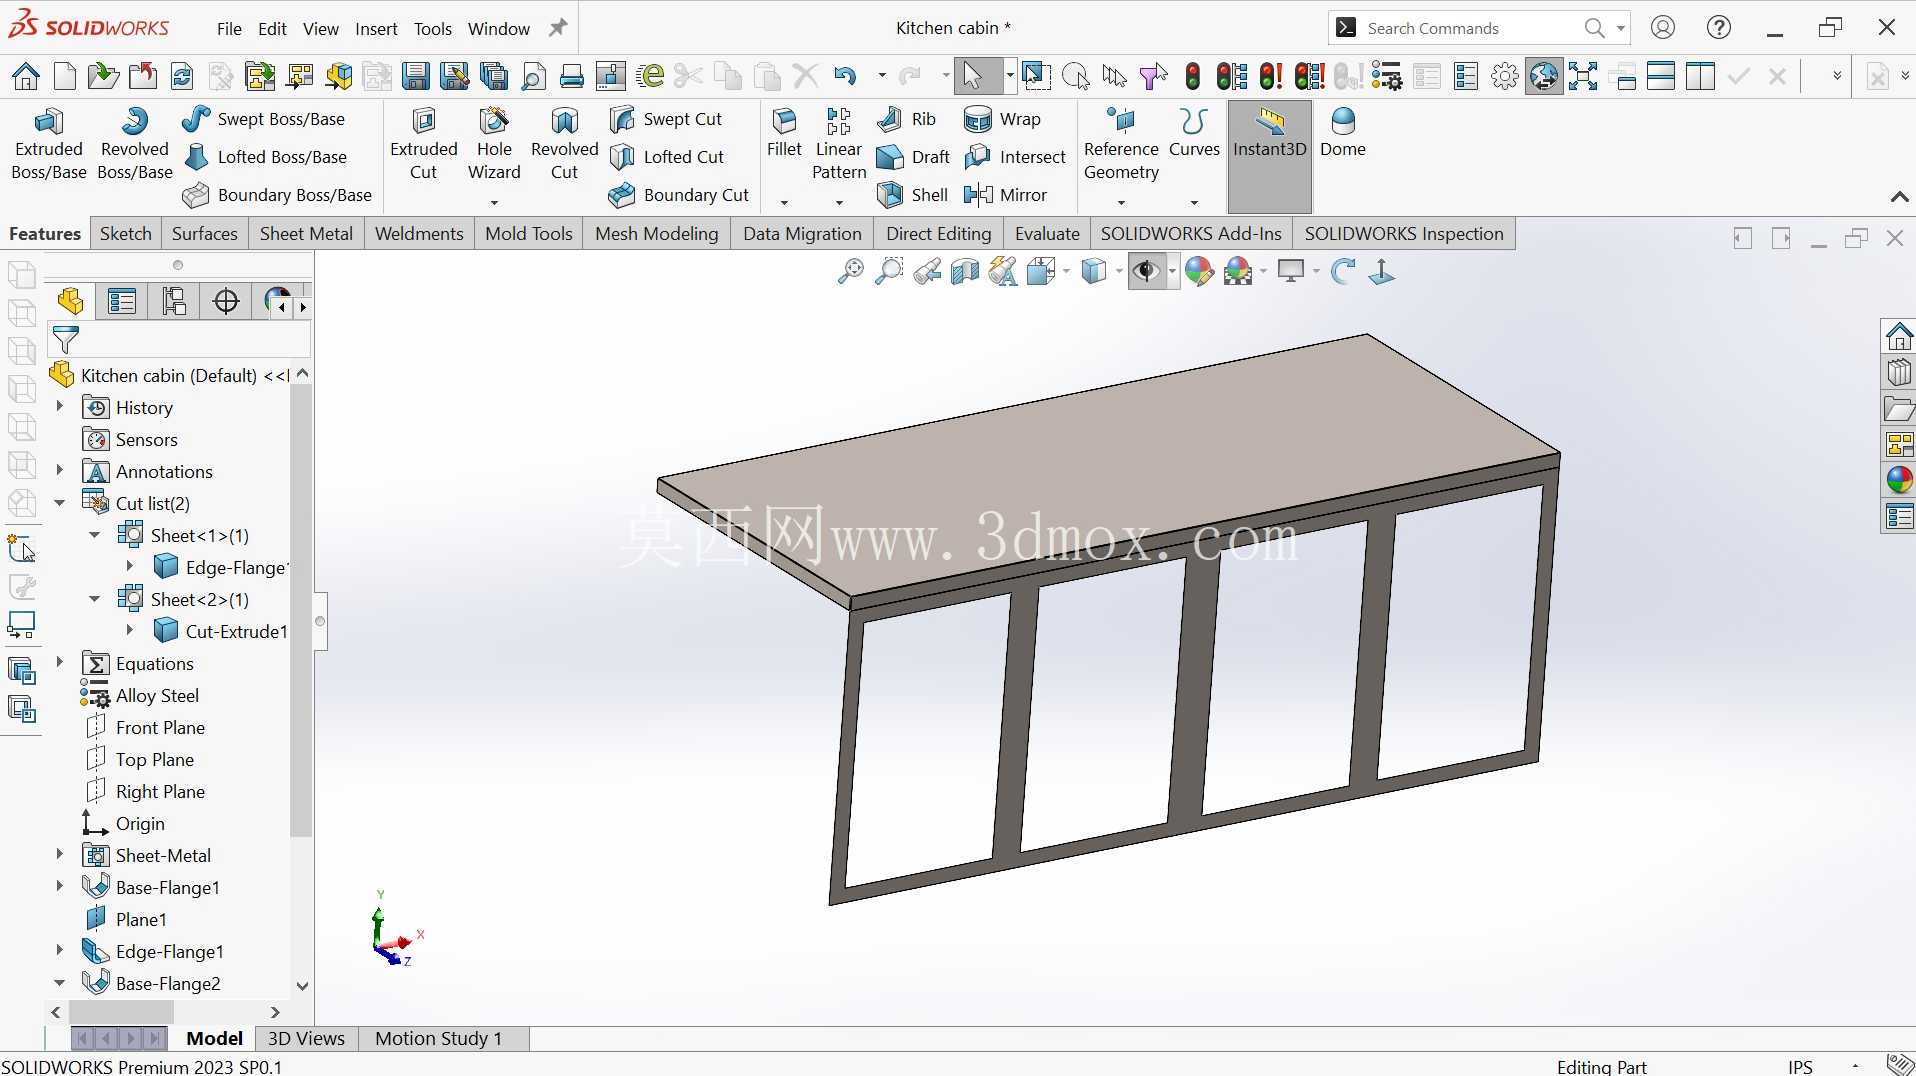The height and width of the screenshot is (1076, 1916).
Task: Use the Draft tool
Action: coord(913,157)
